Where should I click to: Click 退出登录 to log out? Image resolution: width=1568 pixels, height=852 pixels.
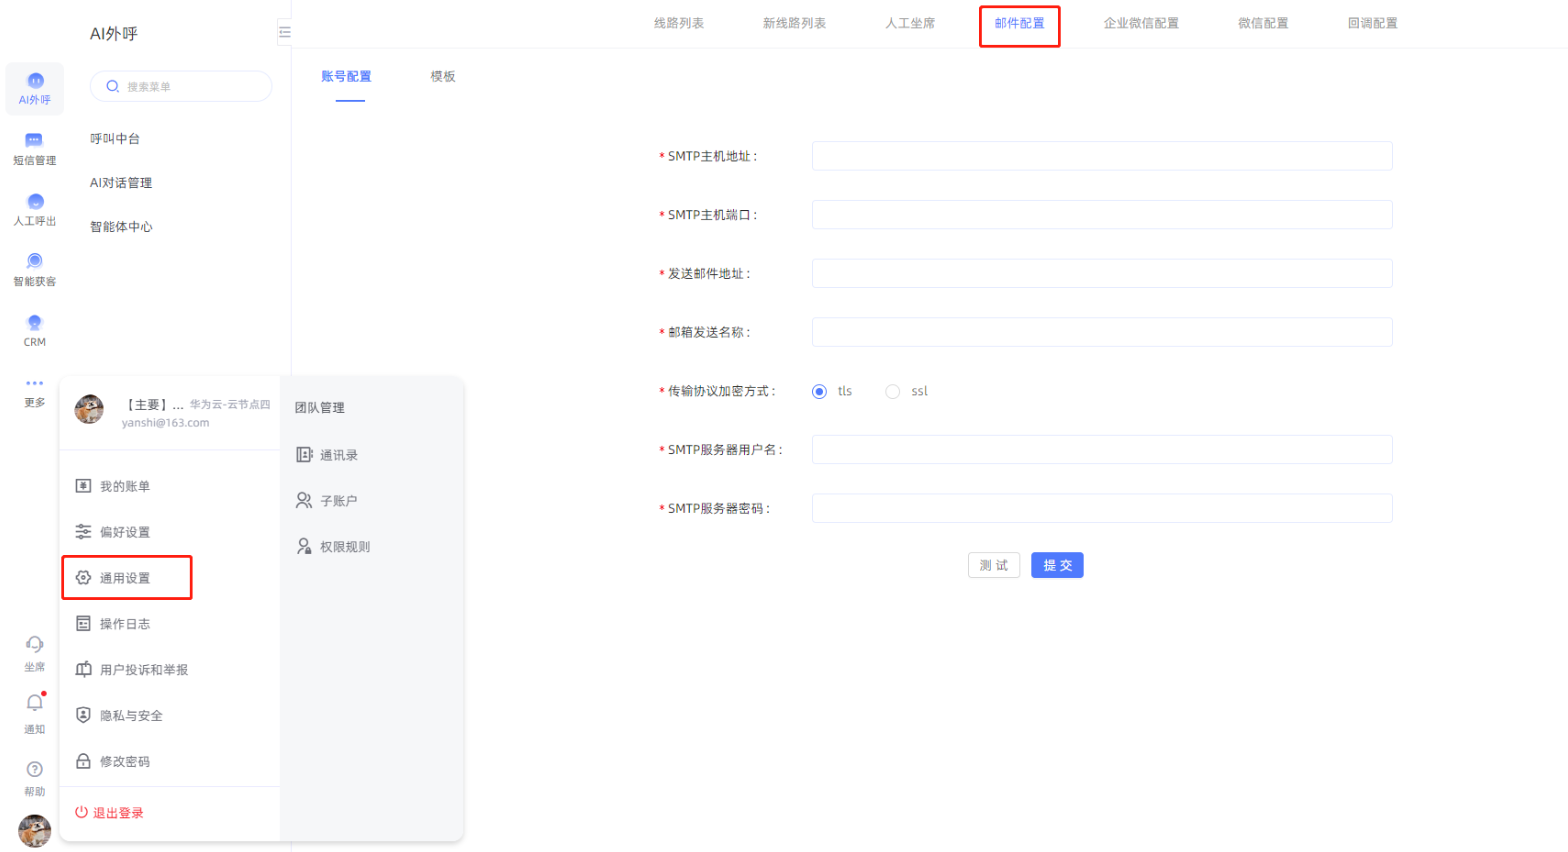(110, 813)
